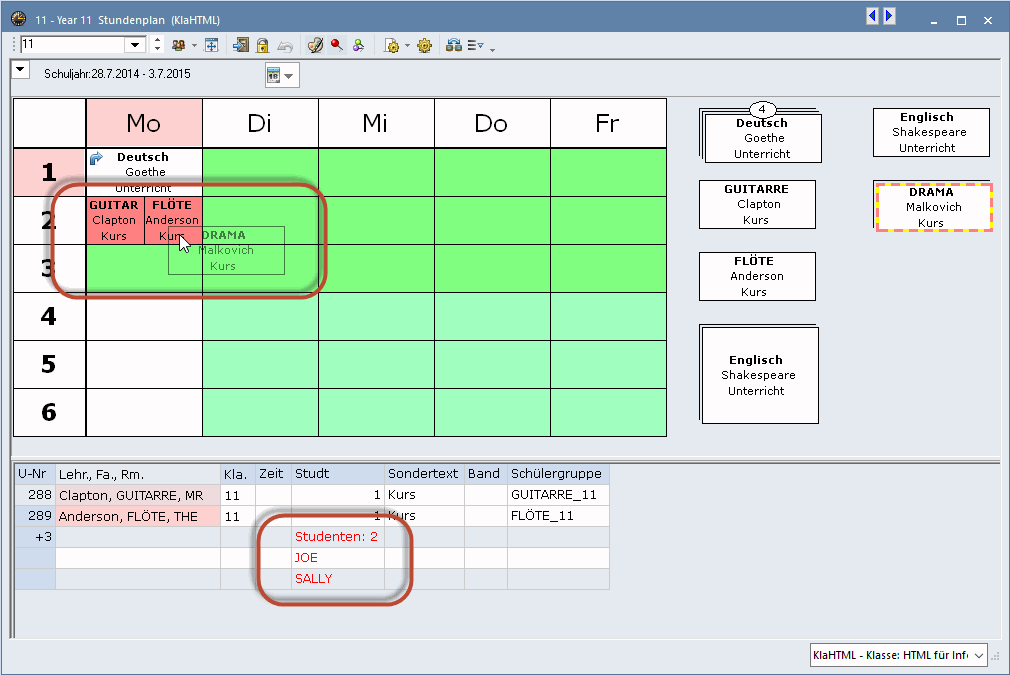
Task: Click the greyed undo arrow icon
Action: click(285, 46)
